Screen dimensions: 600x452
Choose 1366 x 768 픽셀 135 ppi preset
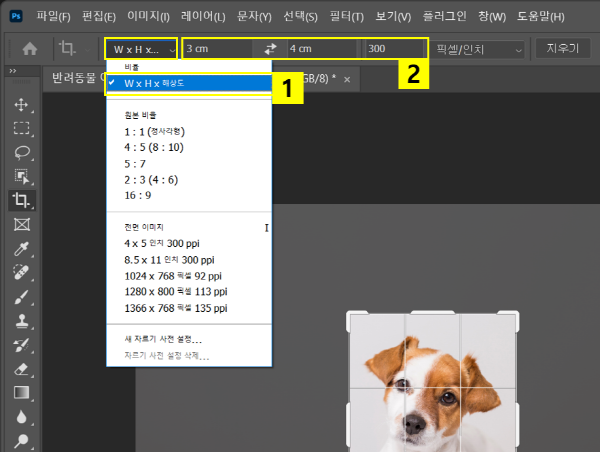point(189,308)
